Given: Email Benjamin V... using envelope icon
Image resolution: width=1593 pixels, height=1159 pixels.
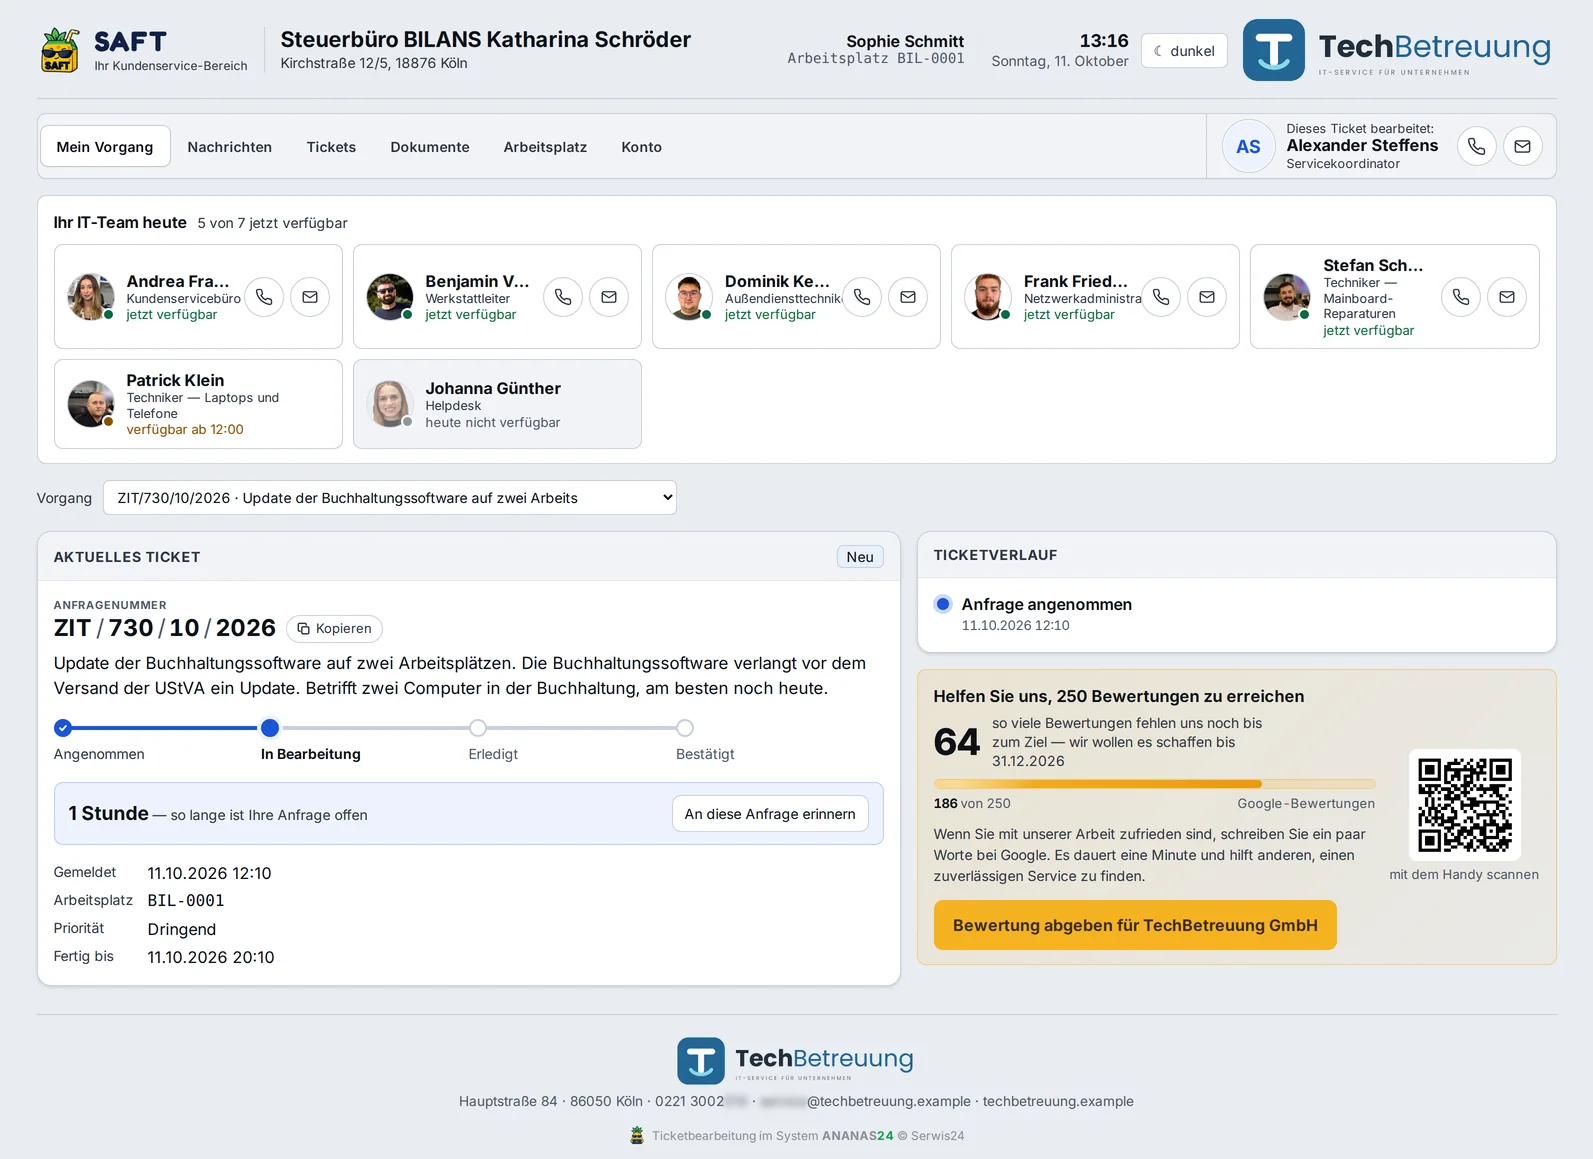Looking at the screenshot, I should 609,297.
